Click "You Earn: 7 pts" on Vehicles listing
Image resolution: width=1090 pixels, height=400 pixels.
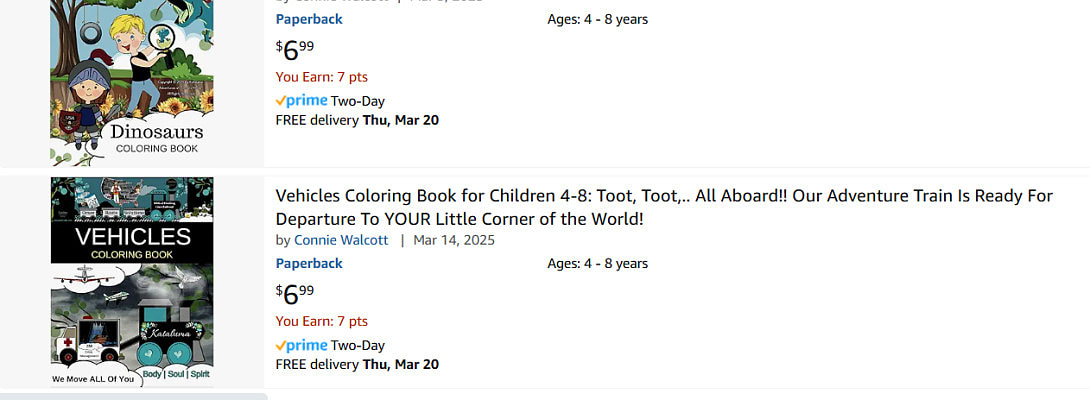coord(322,321)
